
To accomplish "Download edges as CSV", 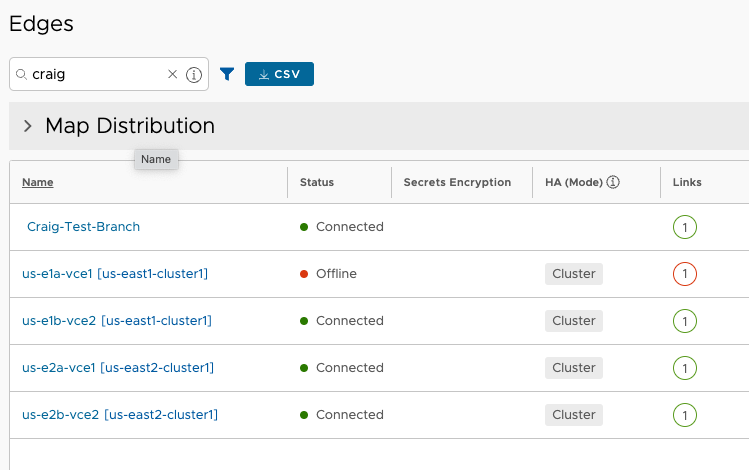I will tap(279, 74).
